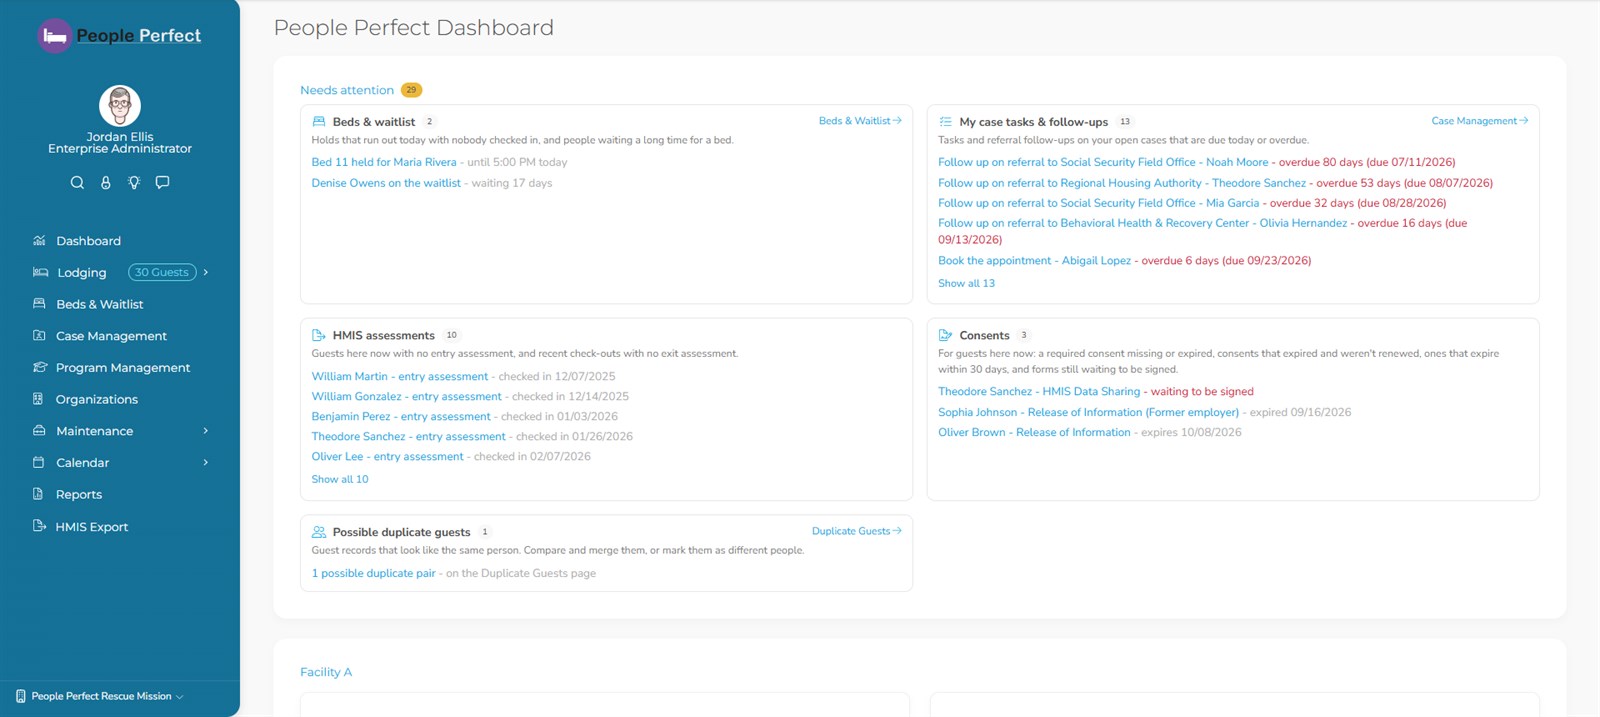Viewport: 1600px width, 717px height.
Task: Click the Beds & Waitlist sidebar icon
Action: tap(40, 304)
